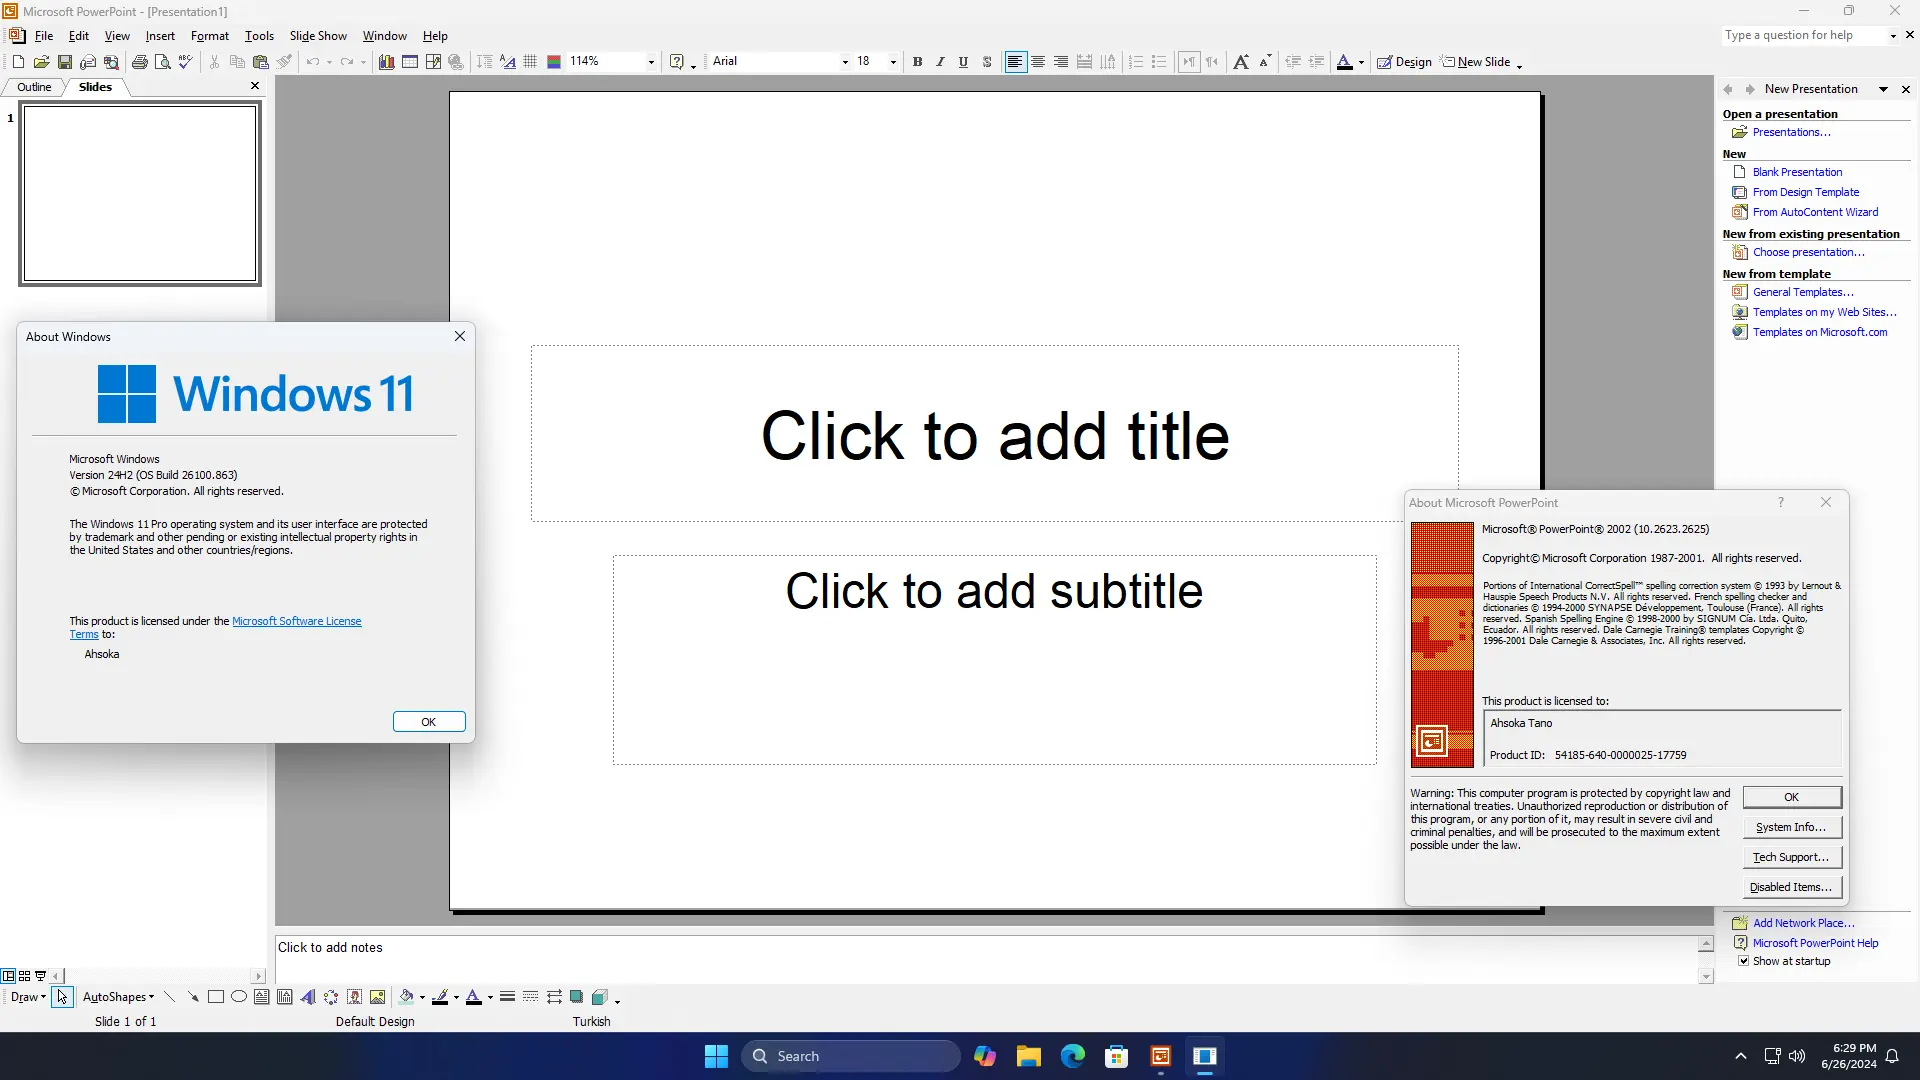Print the presentation with the printer icon
This screenshot has height=1080, width=1920.
click(139, 62)
